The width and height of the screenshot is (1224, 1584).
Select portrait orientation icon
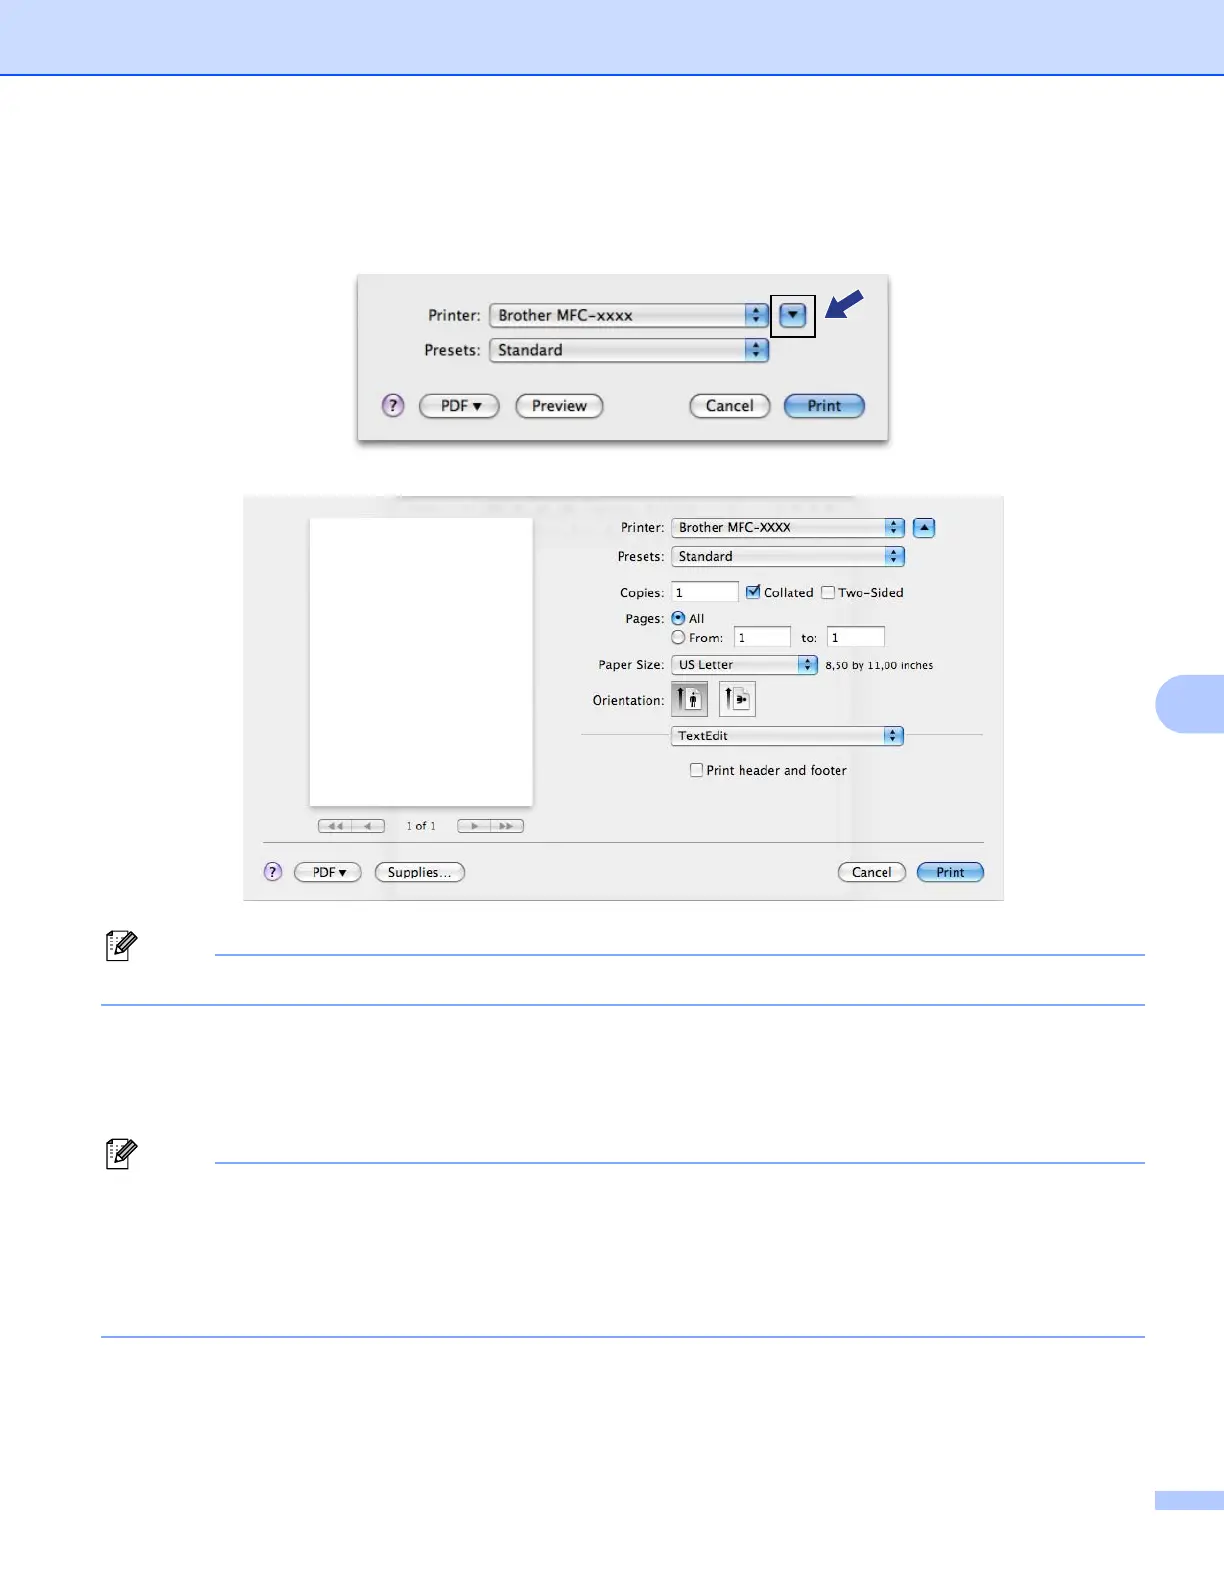coord(690,699)
